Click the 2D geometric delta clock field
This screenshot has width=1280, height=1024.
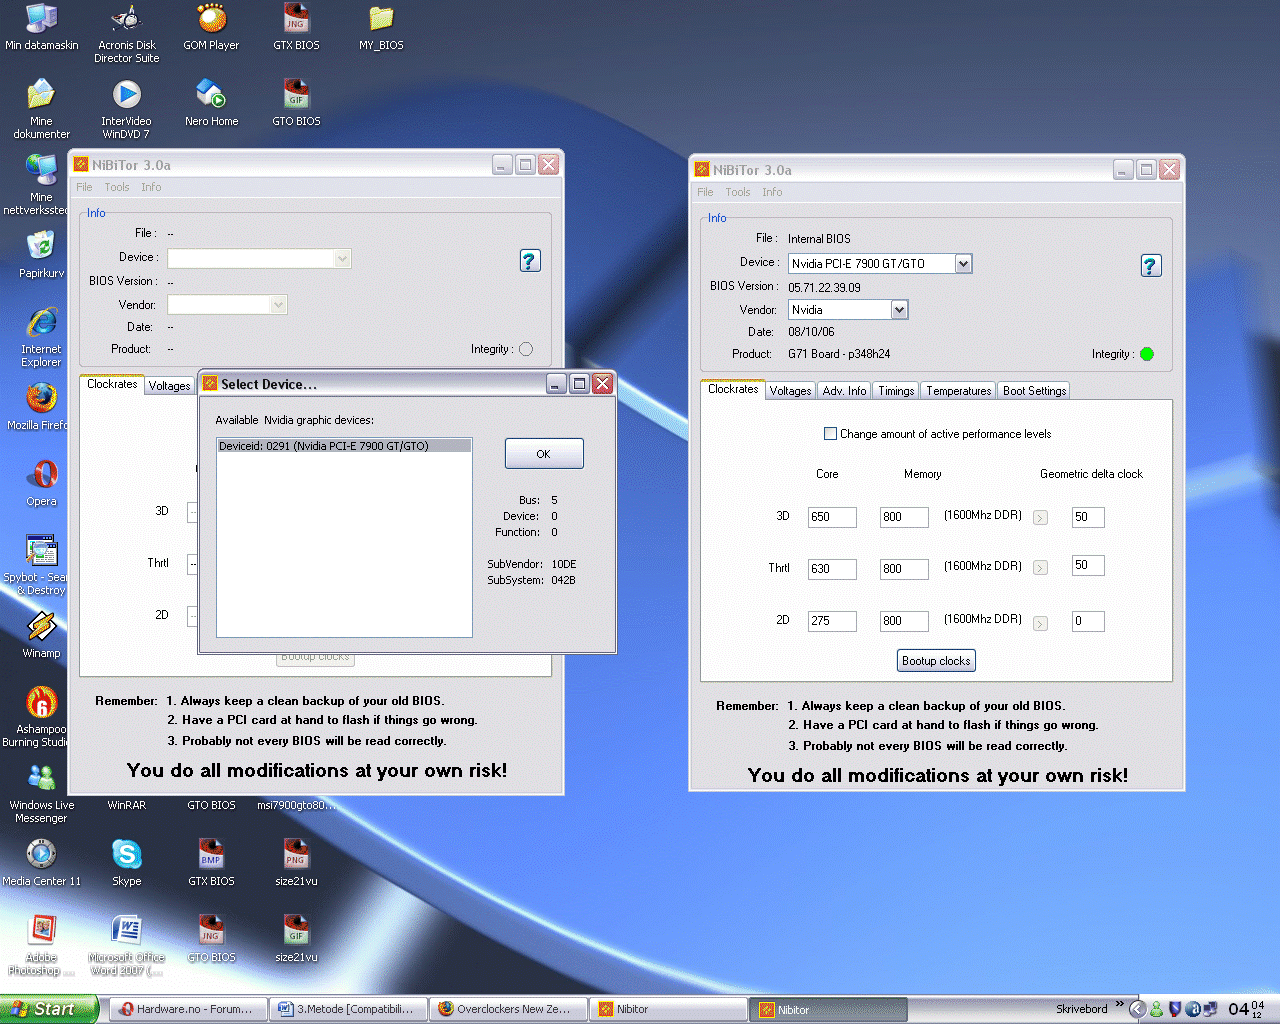(1088, 621)
